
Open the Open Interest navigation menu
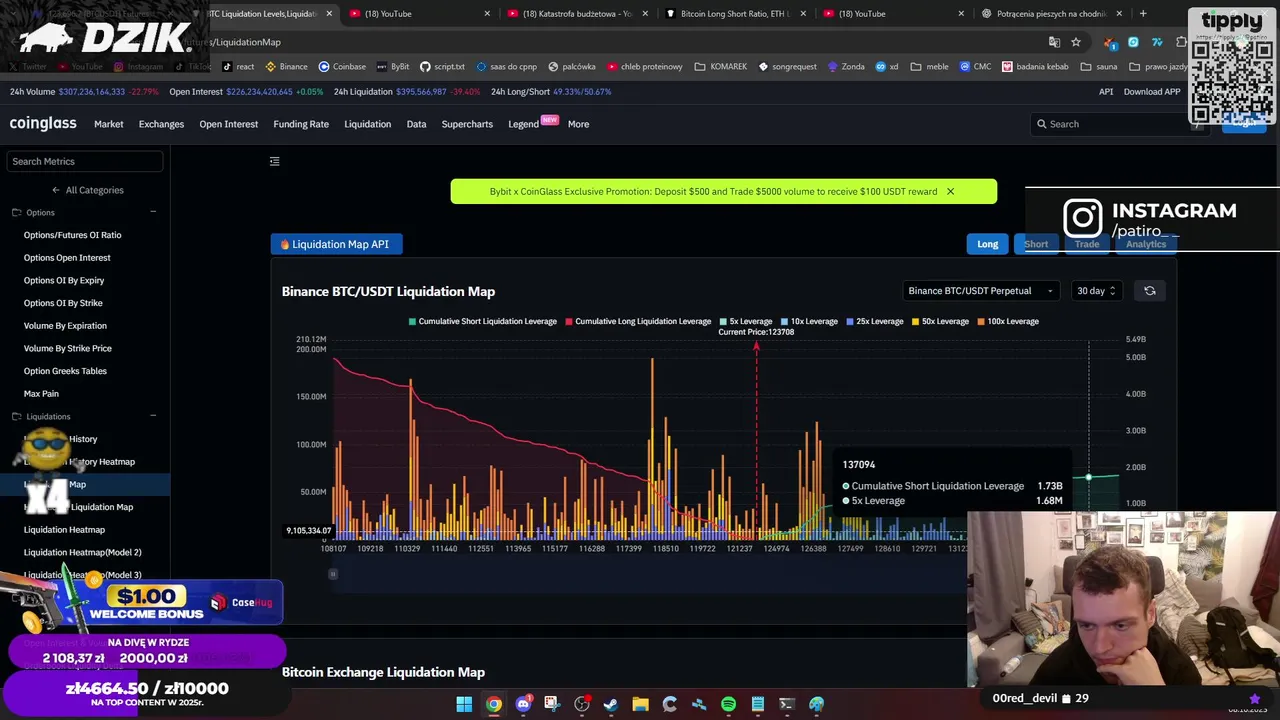click(x=228, y=124)
